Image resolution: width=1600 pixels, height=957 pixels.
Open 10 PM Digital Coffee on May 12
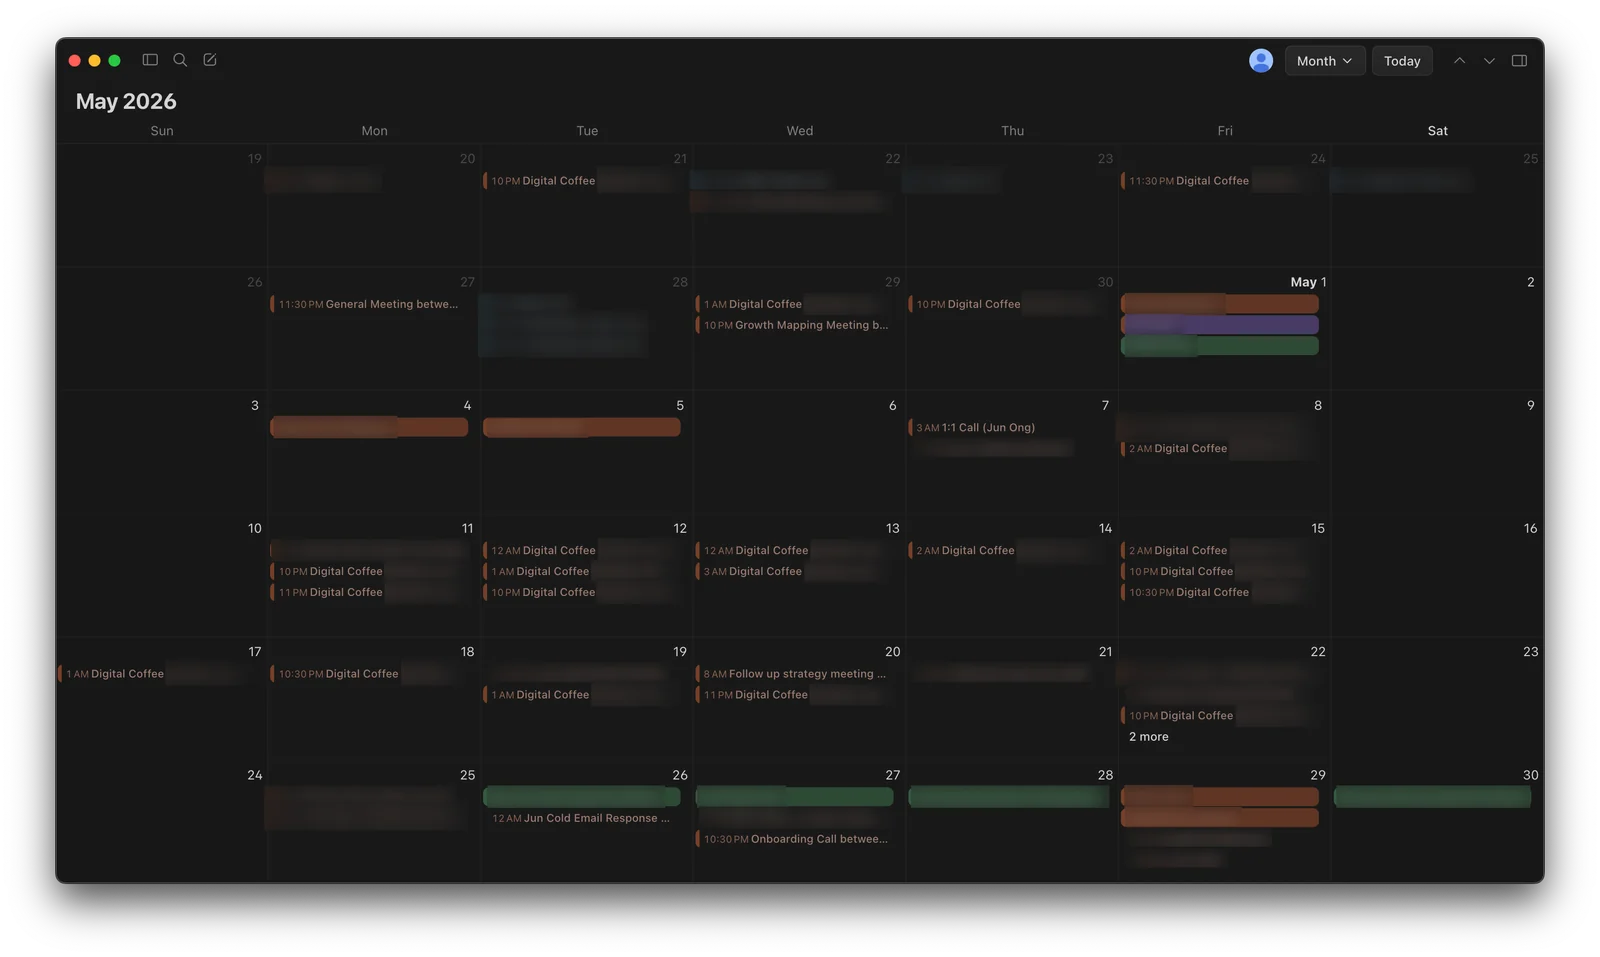pyautogui.click(x=581, y=592)
